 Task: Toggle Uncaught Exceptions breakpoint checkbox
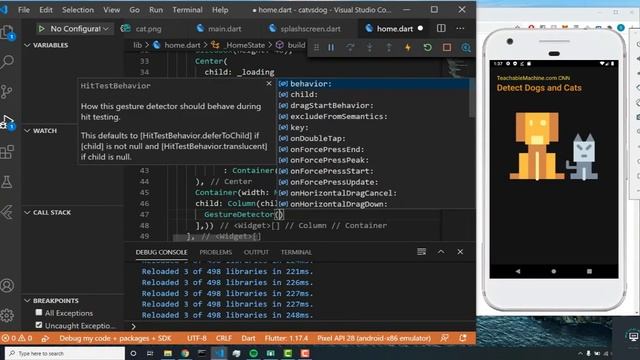(x=39, y=325)
